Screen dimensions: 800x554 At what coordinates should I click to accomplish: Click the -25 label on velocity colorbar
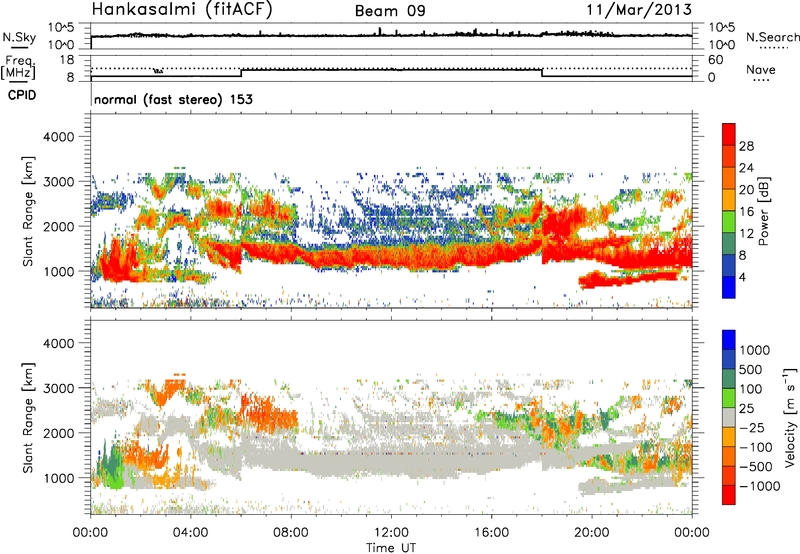tap(753, 428)
